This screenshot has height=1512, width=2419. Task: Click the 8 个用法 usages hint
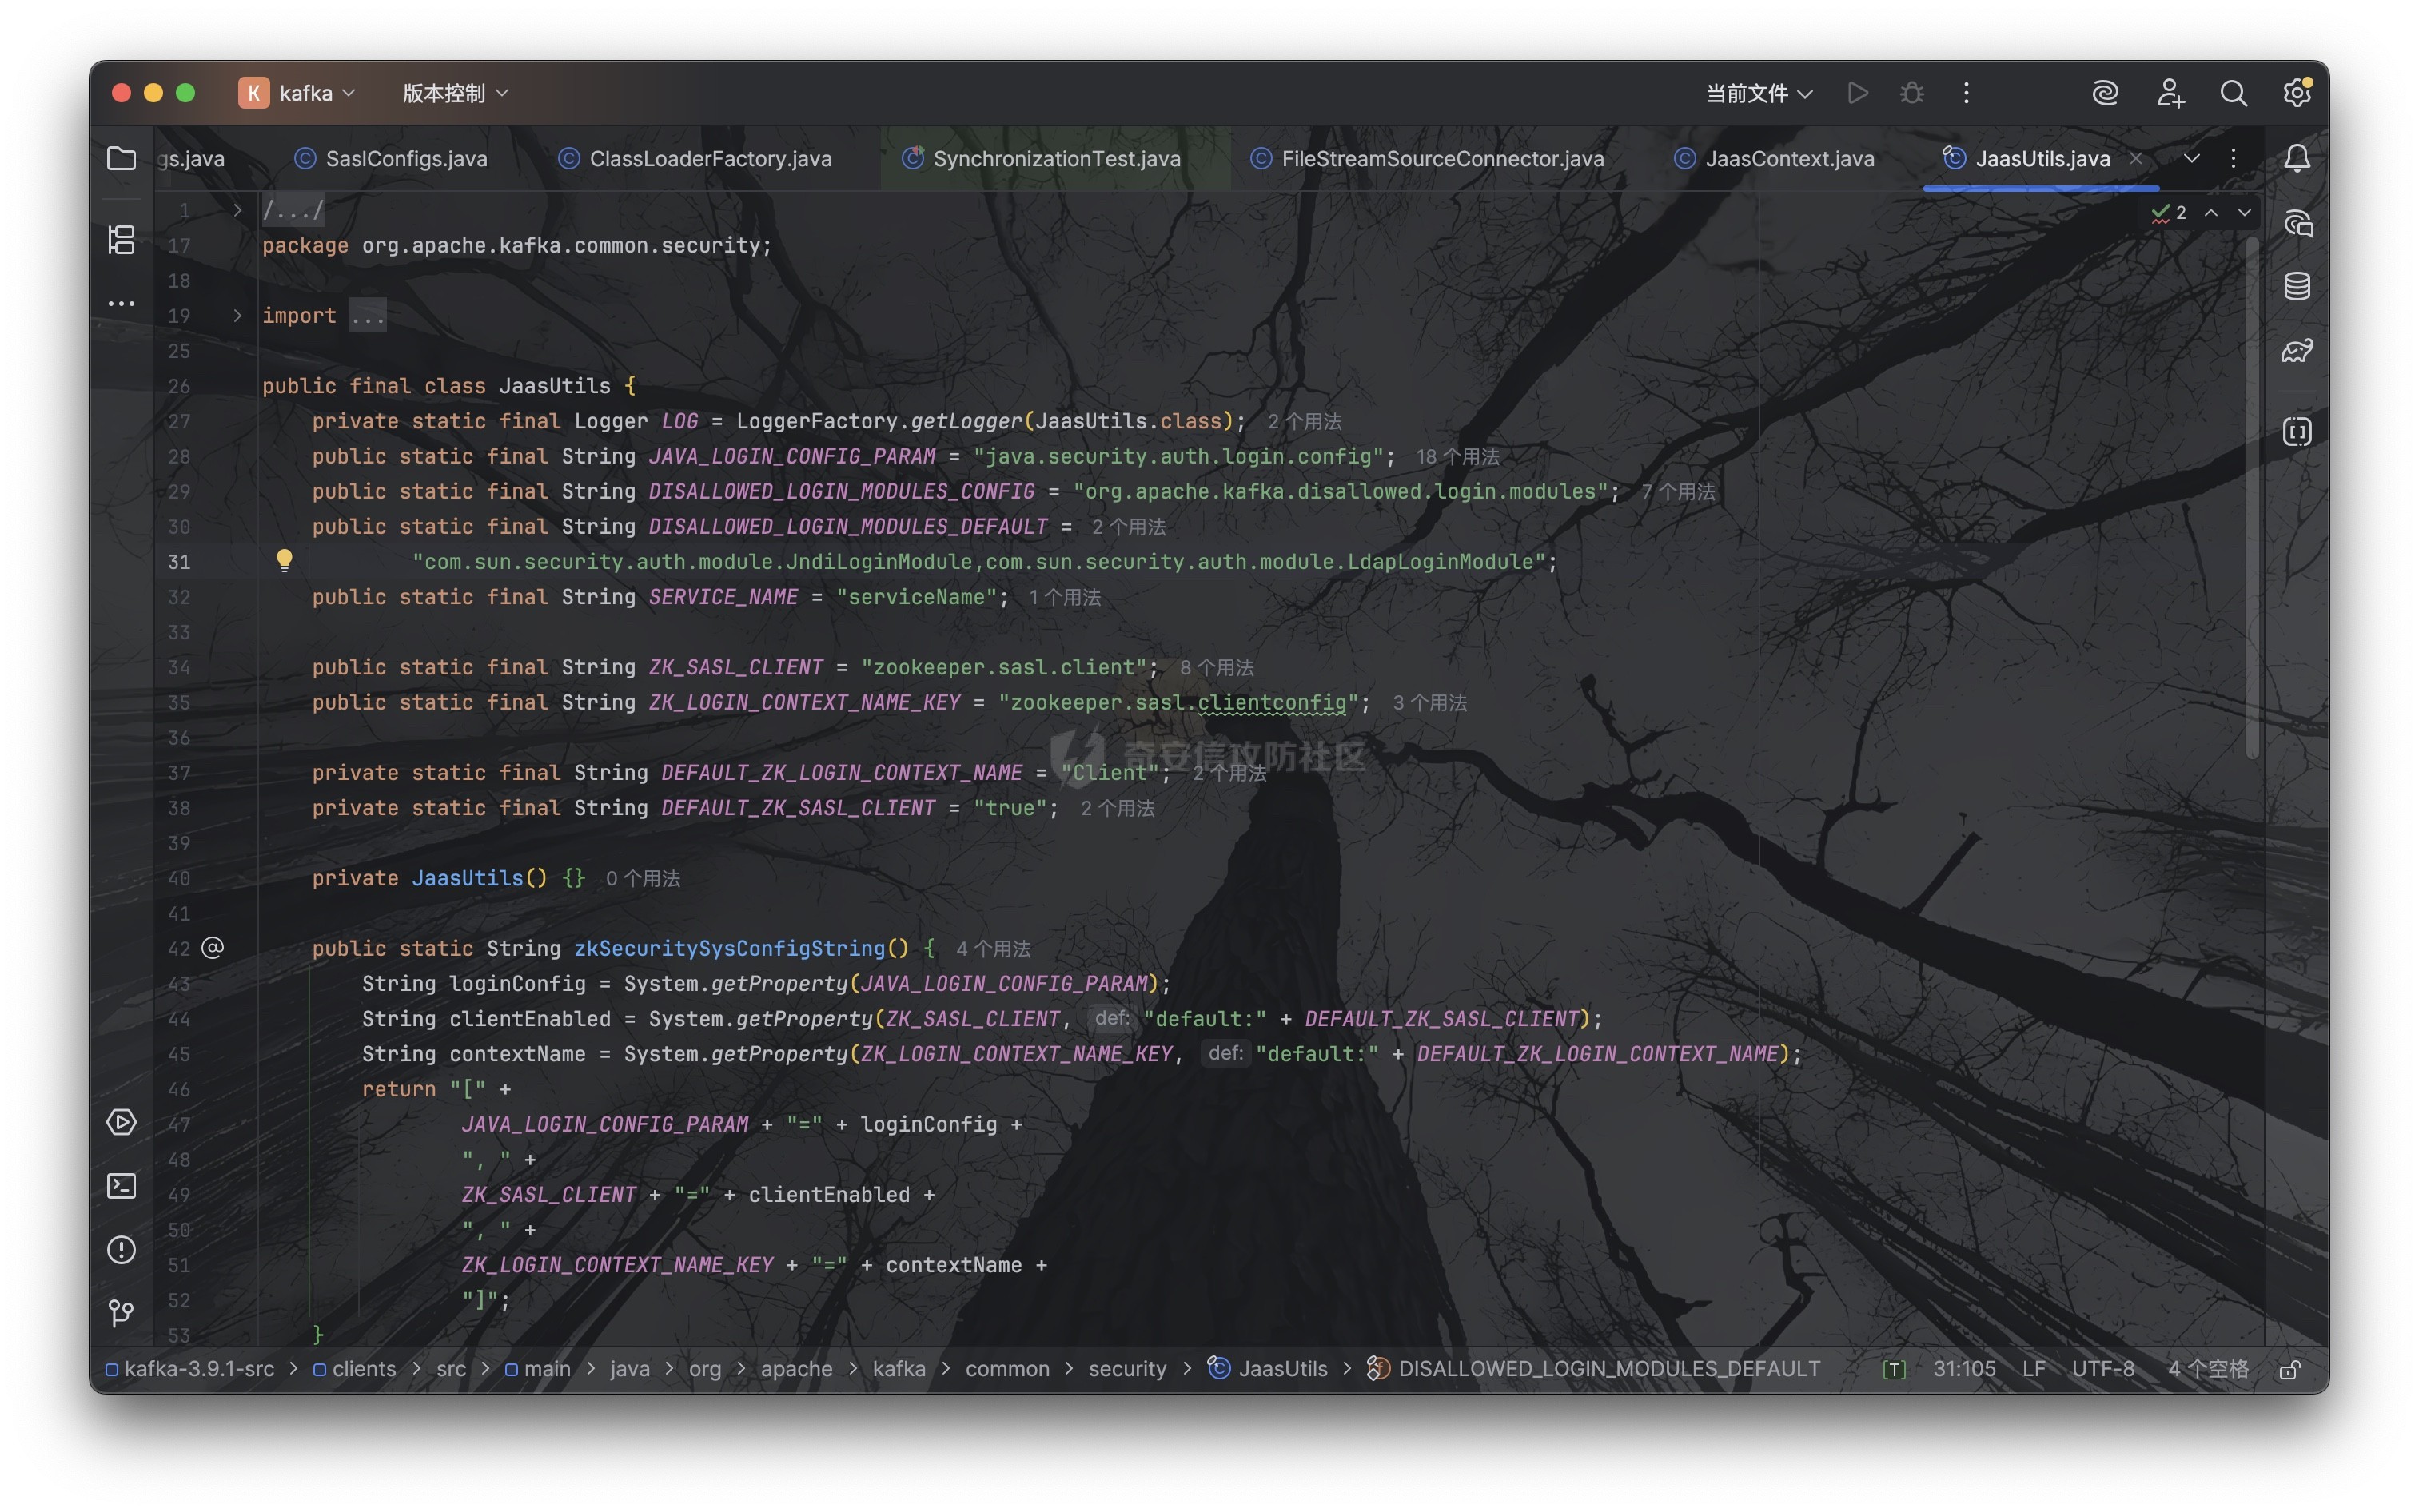(x=1216, y=668)
